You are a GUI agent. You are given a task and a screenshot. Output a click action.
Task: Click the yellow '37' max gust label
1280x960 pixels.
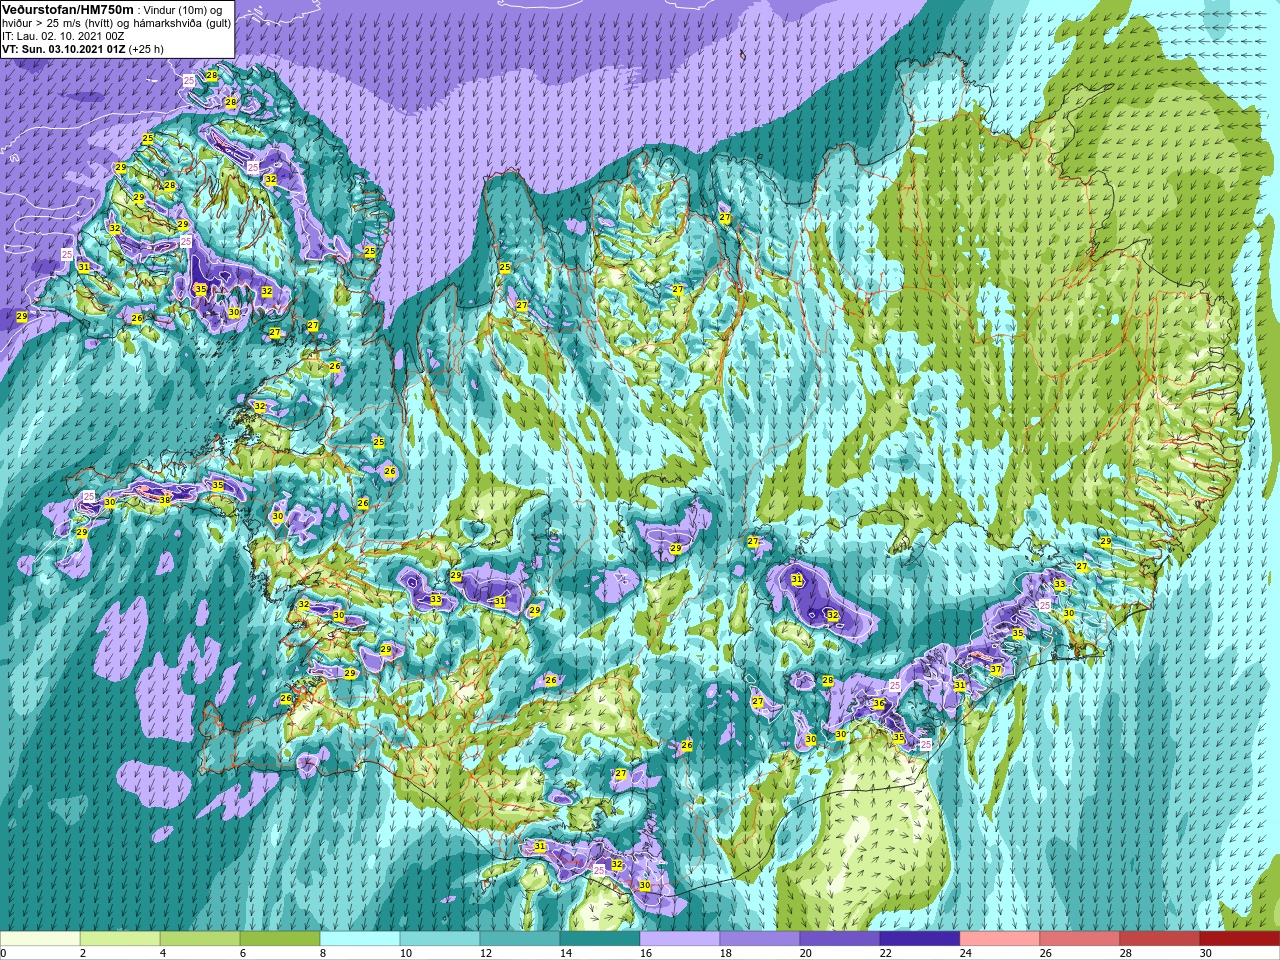click(x=996, y=670)
